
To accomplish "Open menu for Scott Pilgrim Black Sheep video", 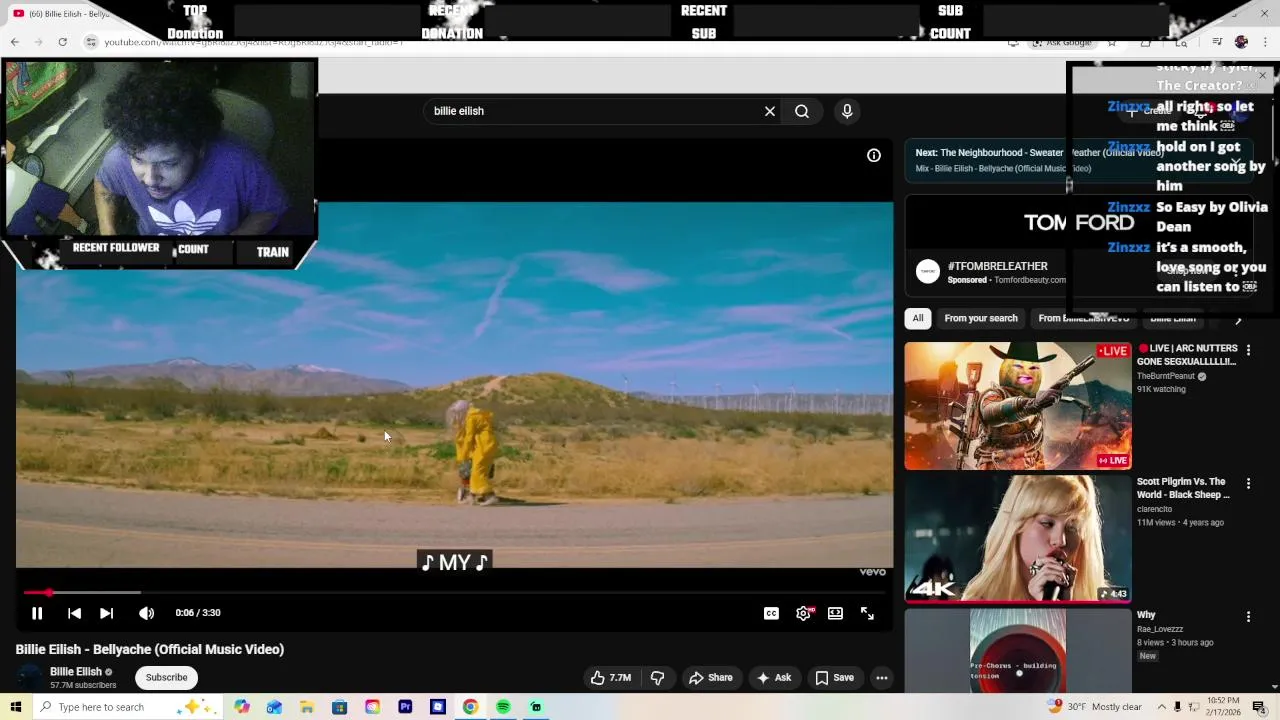I will (1248, 483).
